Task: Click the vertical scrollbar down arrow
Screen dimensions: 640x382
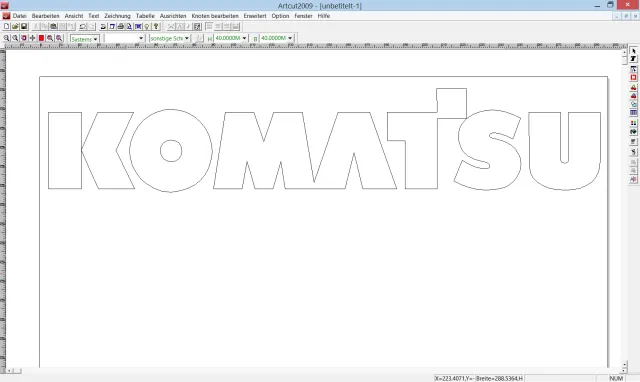Action: click(624, 364)
